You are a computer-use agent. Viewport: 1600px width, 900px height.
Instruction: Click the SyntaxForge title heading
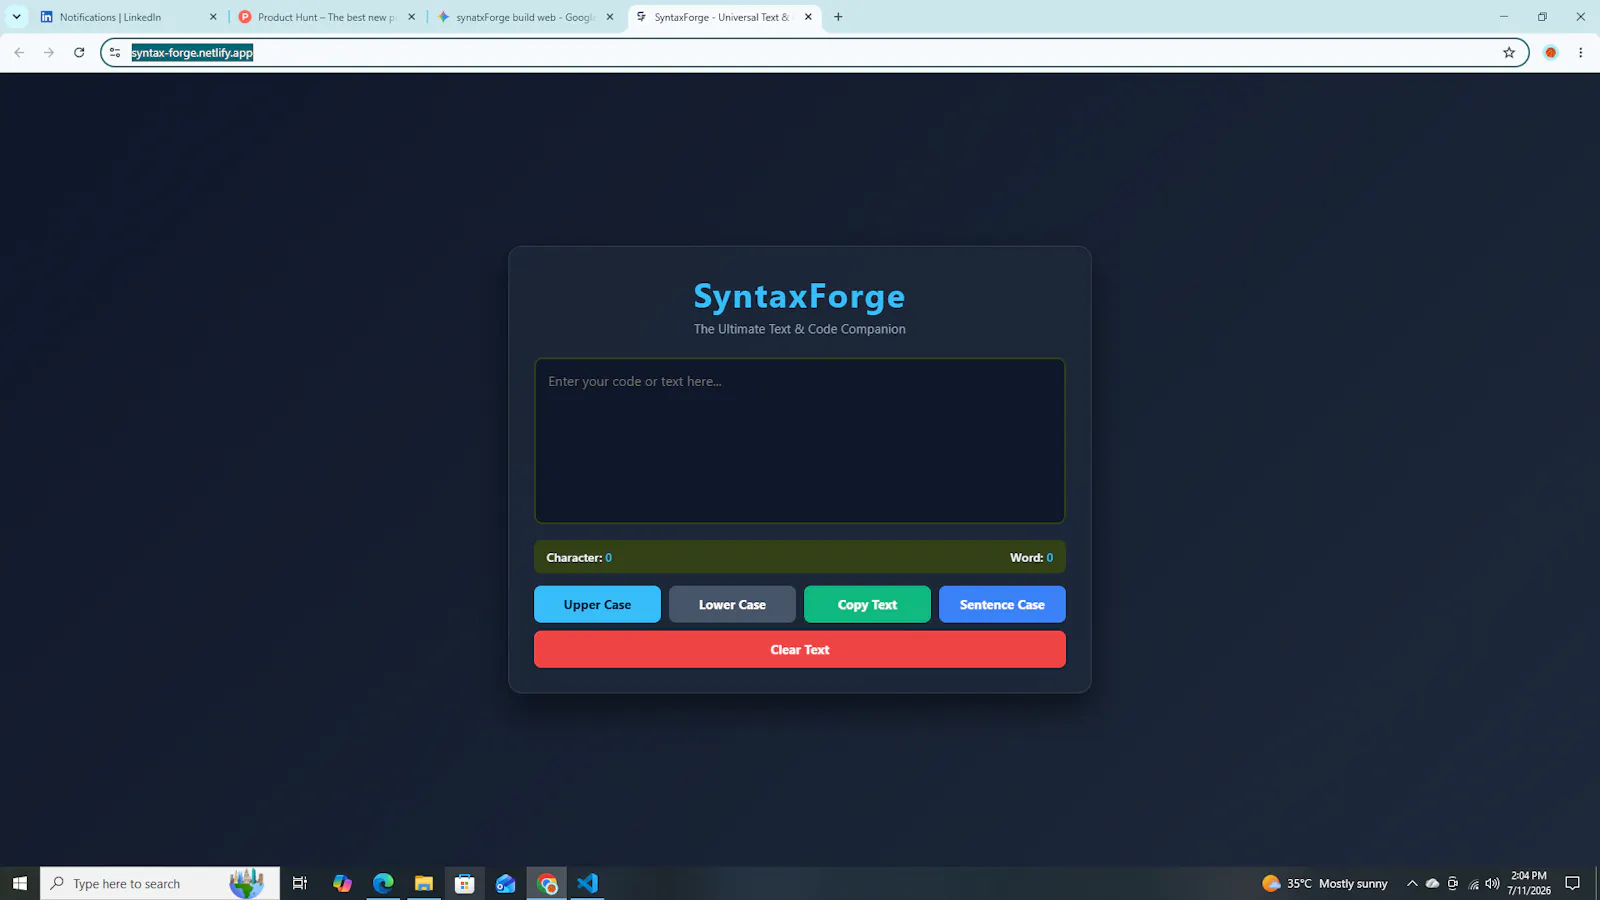(x=800, y=296)
